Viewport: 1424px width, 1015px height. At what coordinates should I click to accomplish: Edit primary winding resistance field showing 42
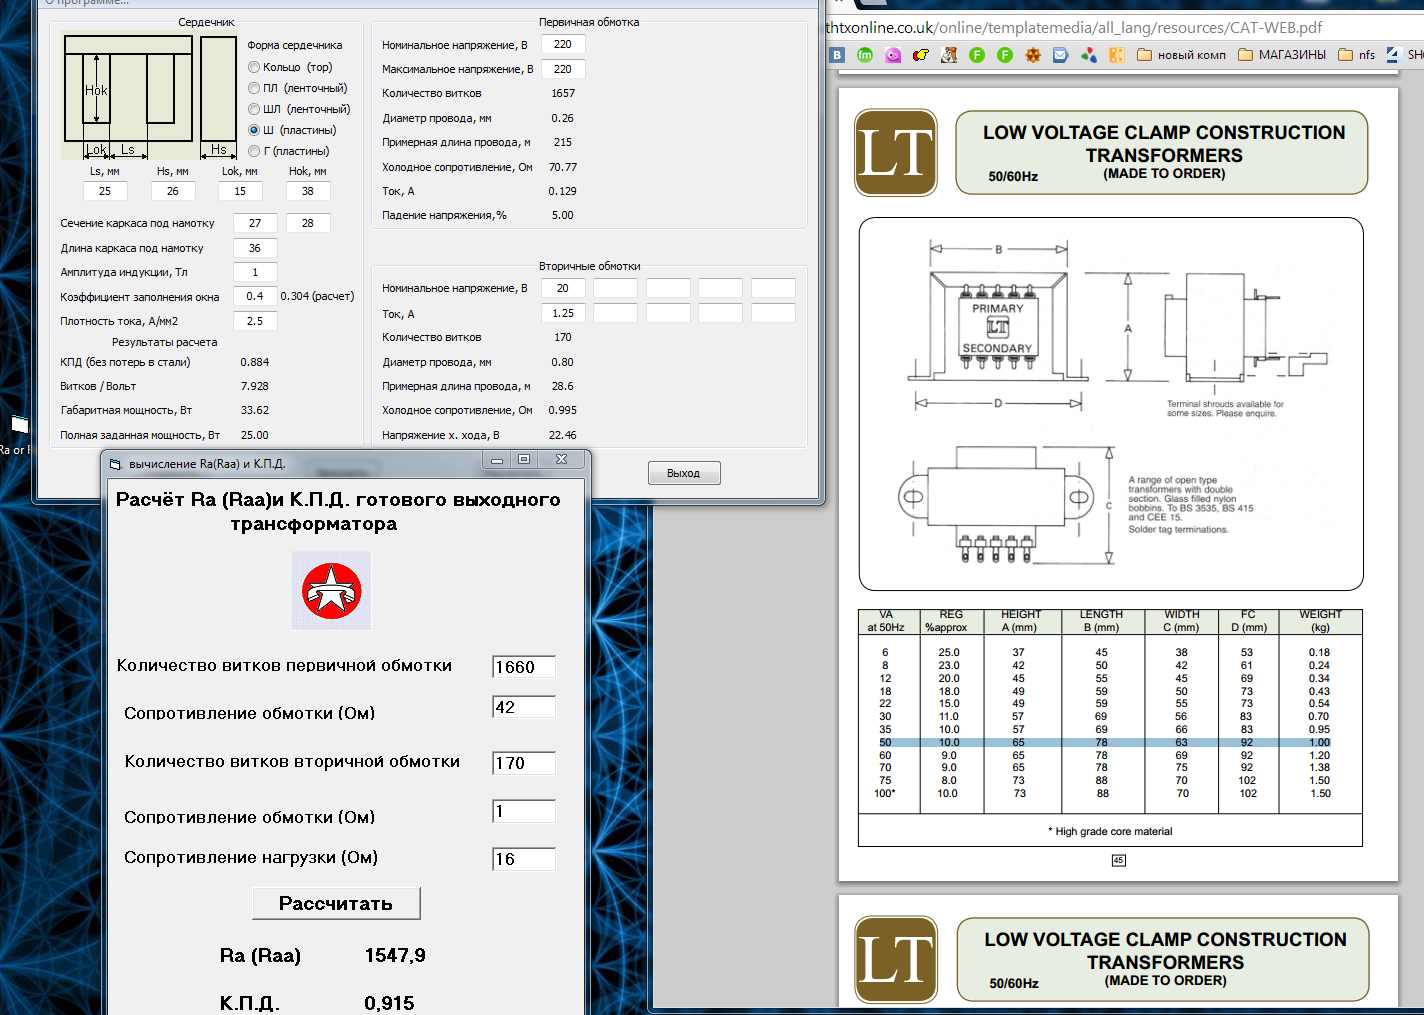524,707
